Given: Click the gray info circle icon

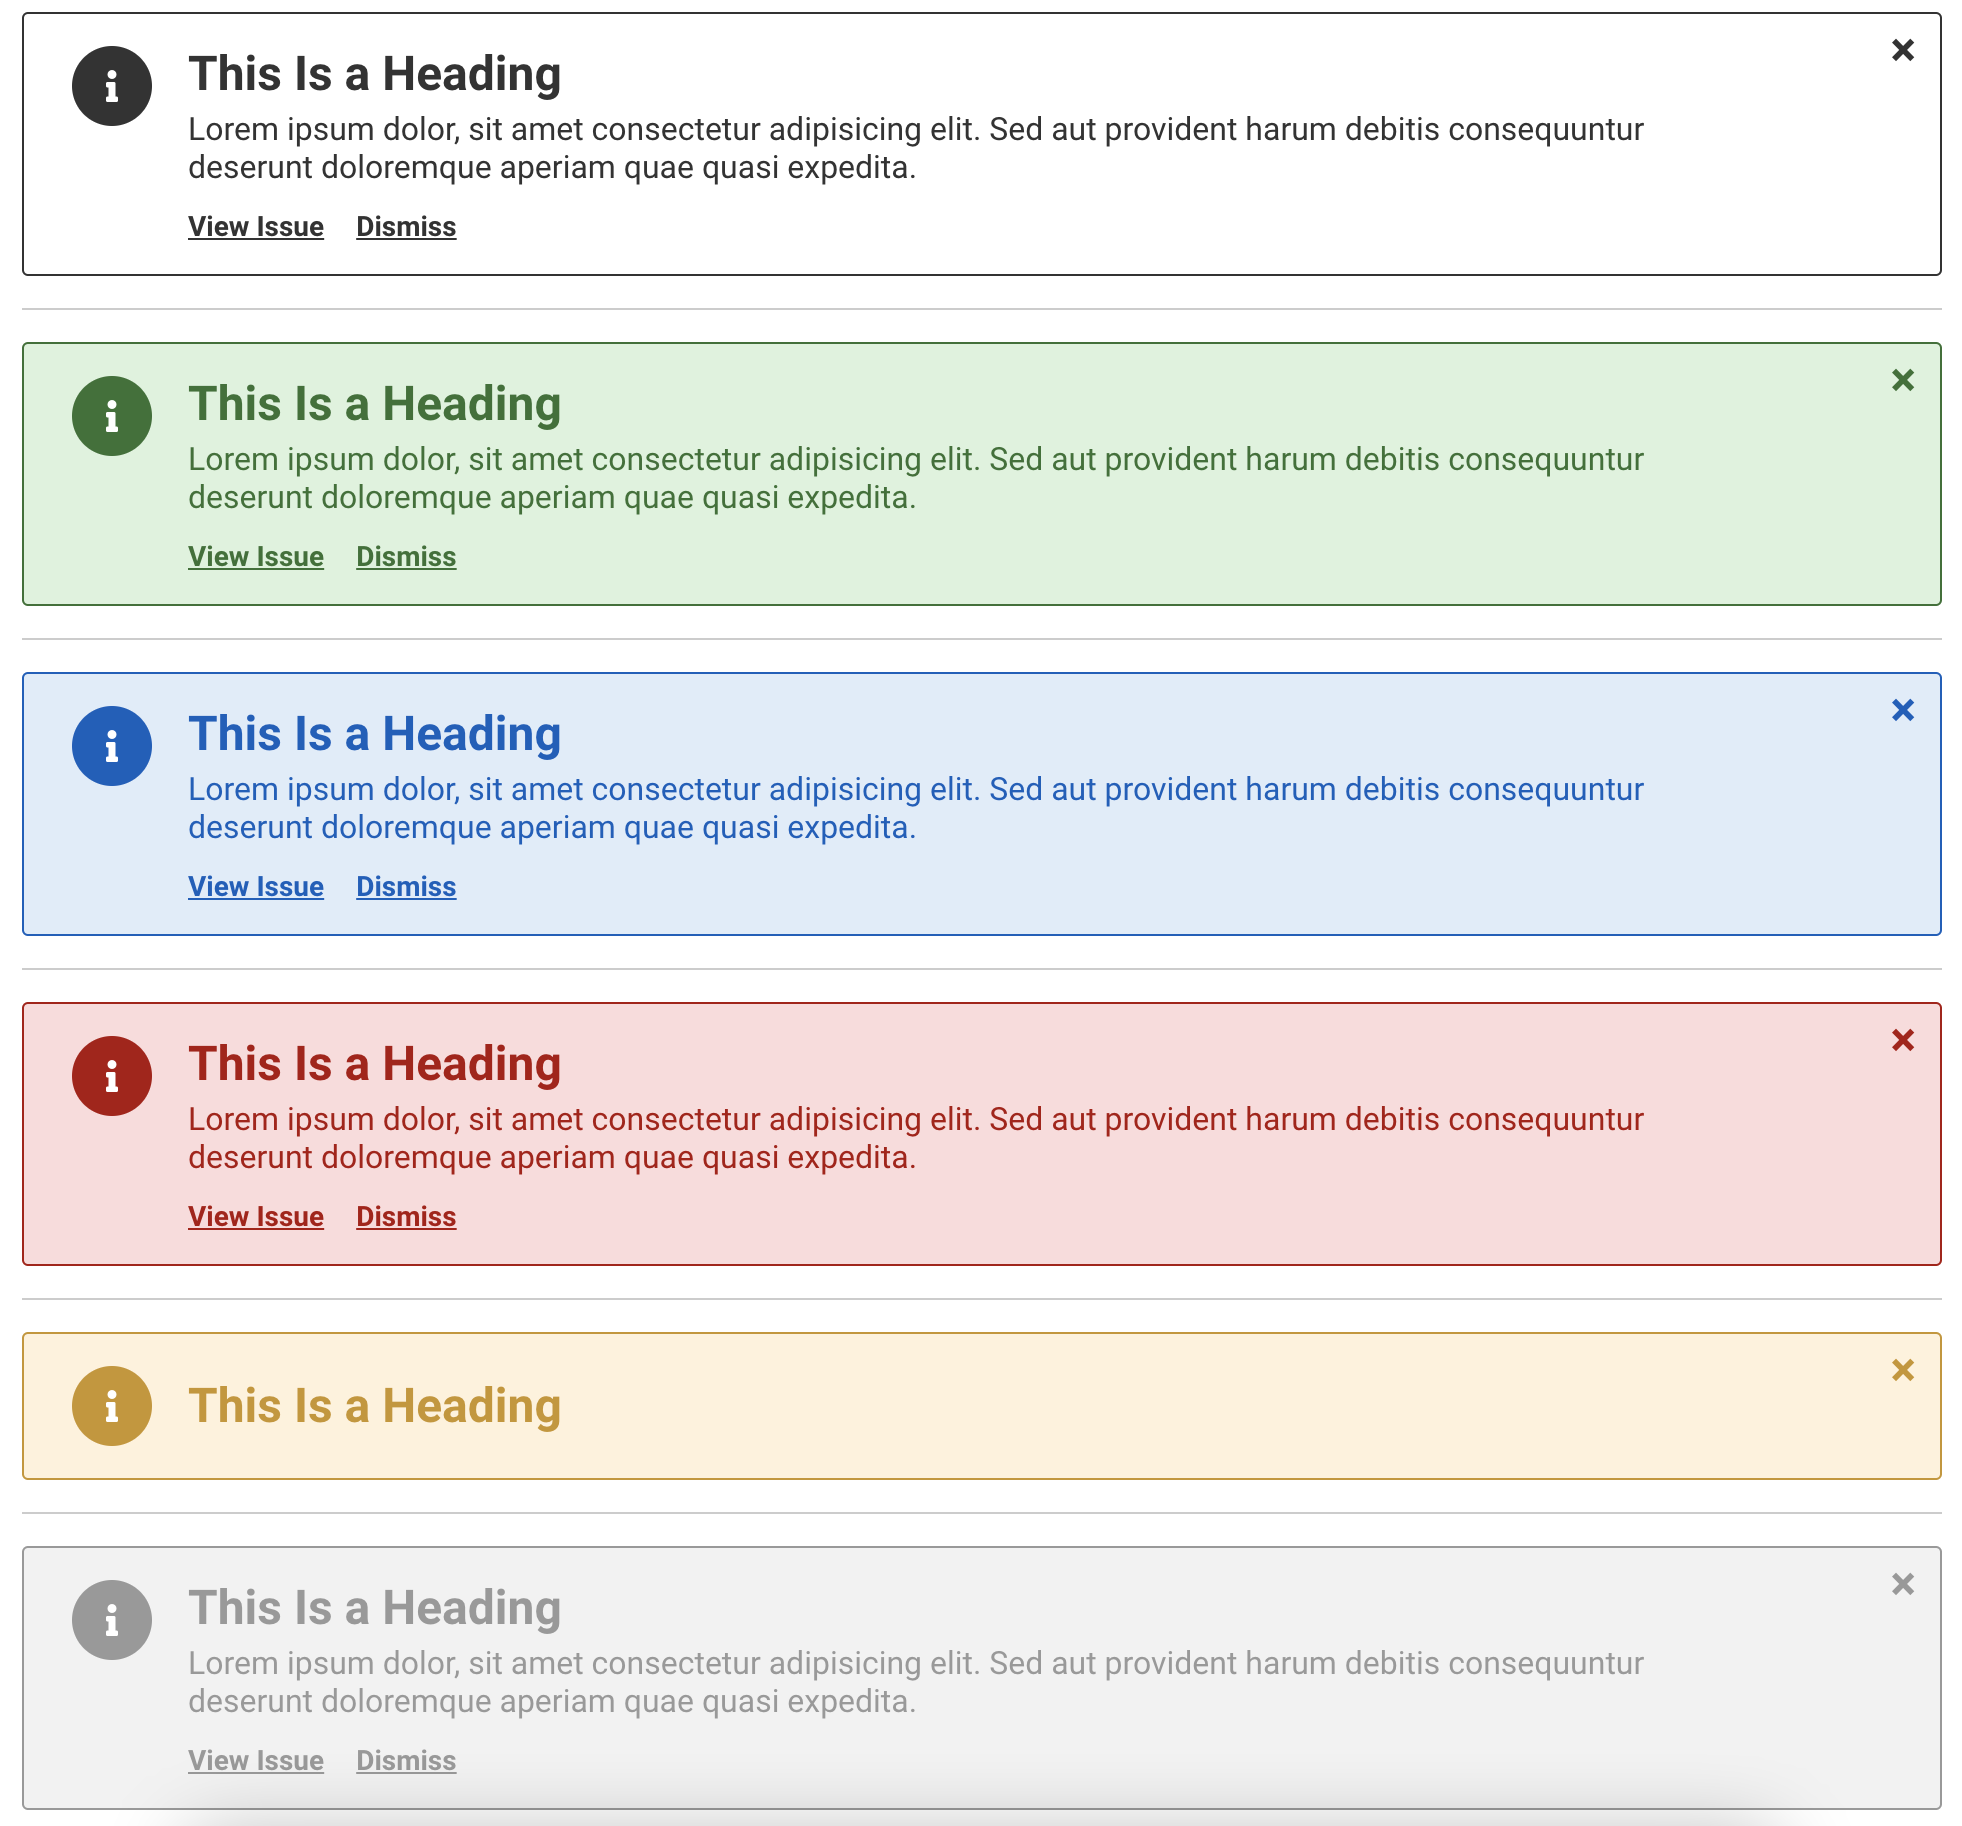Looking at the screenshot, I should 111,1620.
